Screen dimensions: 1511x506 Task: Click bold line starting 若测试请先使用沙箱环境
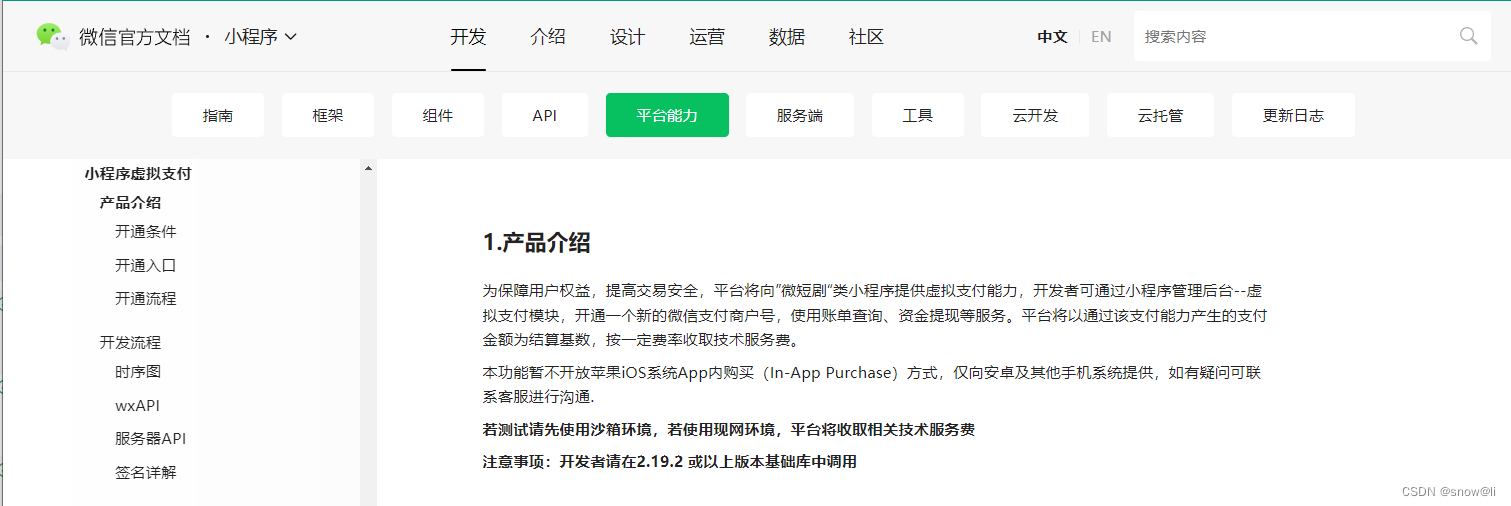(728, 429)
